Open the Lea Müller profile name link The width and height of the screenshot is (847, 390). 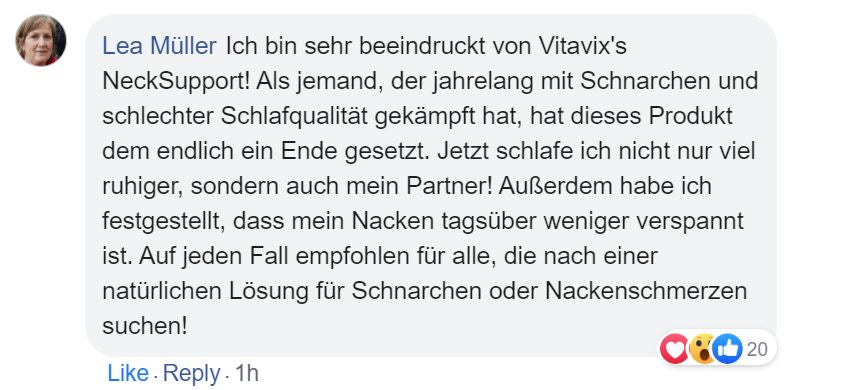coord(159,46)
